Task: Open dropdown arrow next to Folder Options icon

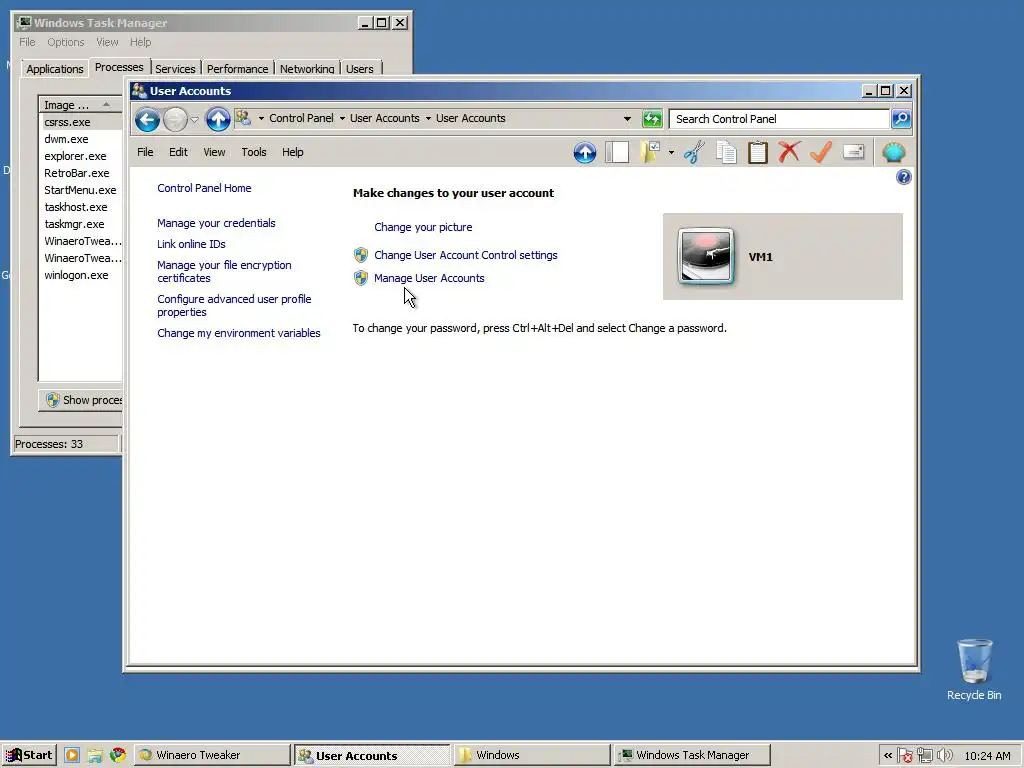Action: [671, 153]
